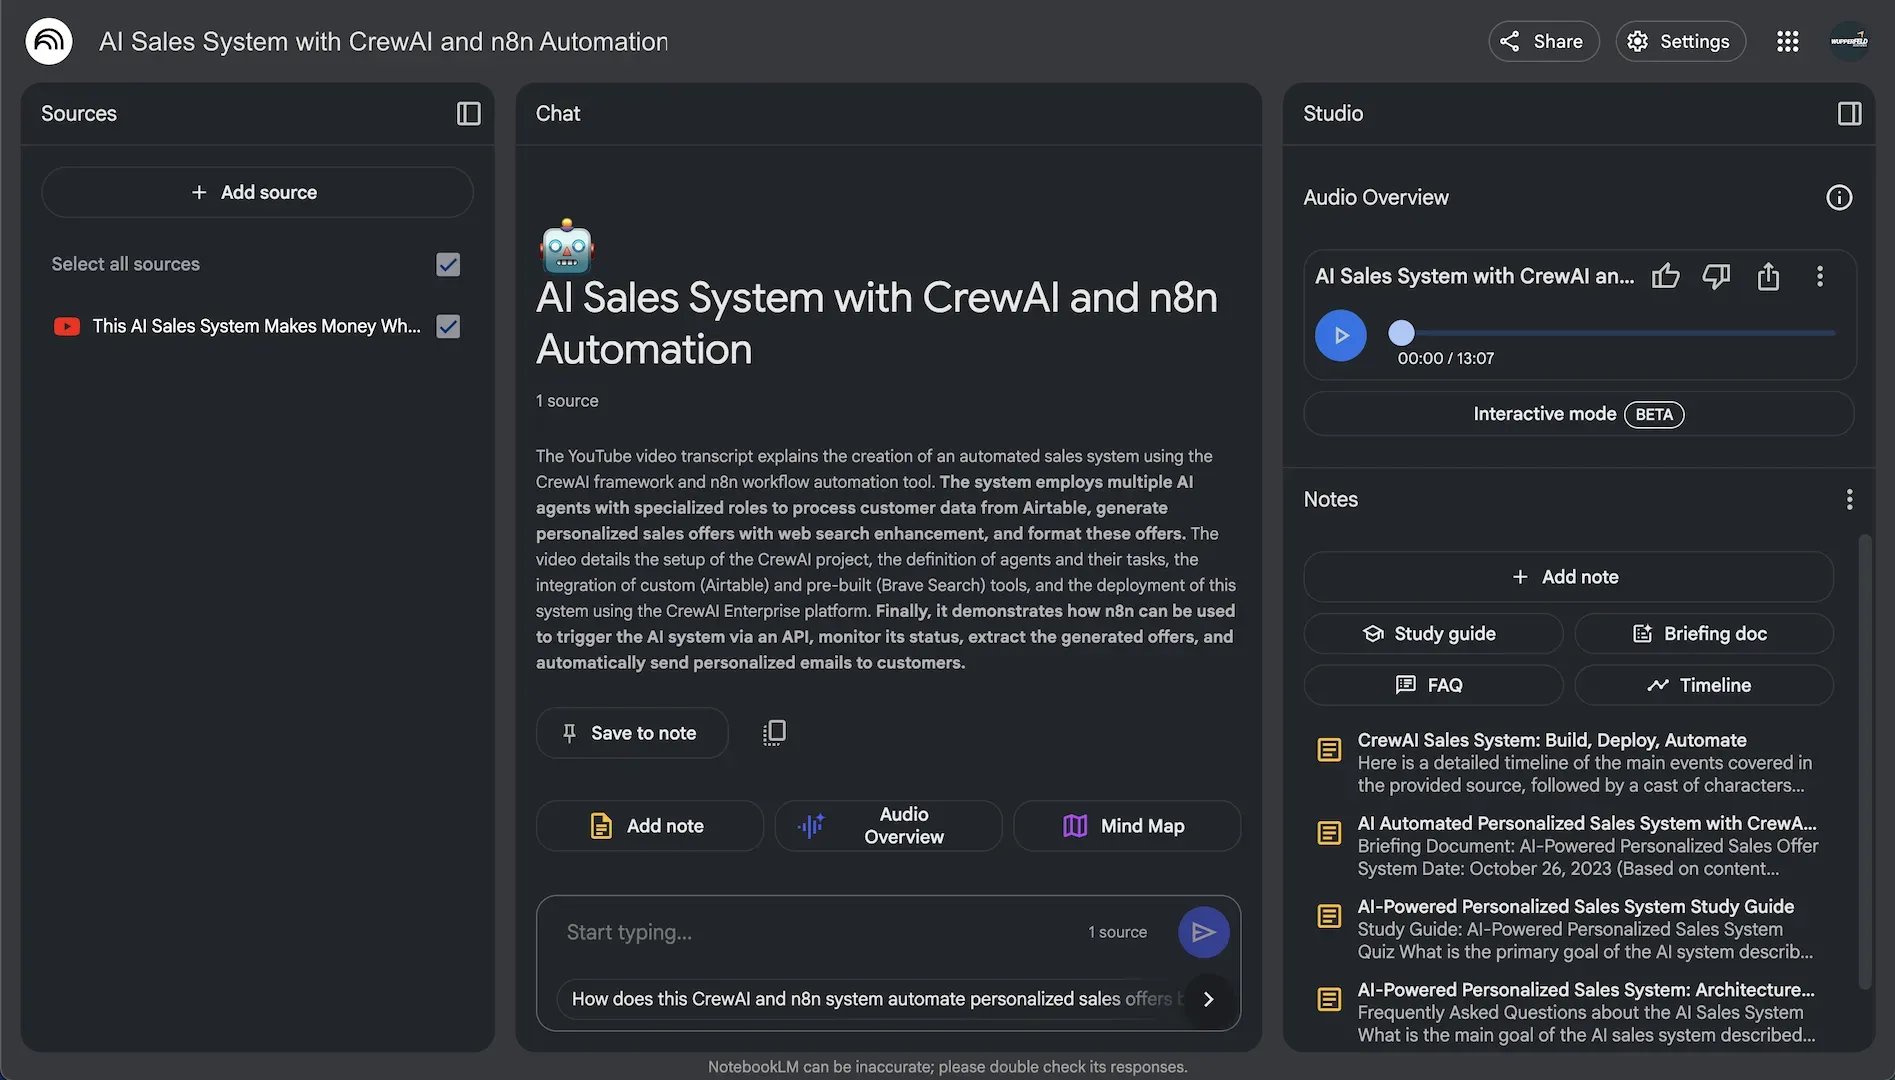This screenshot has height=1080, width=1895.
Task: Copy the chat summary text
Action: (x=774, y=733)
